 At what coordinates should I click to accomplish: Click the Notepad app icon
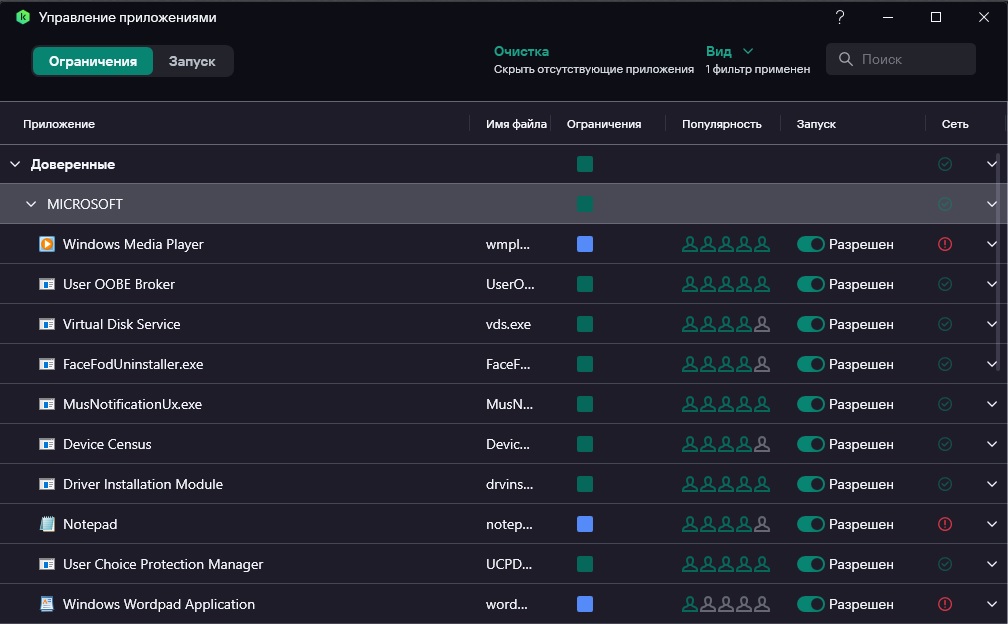46,524
